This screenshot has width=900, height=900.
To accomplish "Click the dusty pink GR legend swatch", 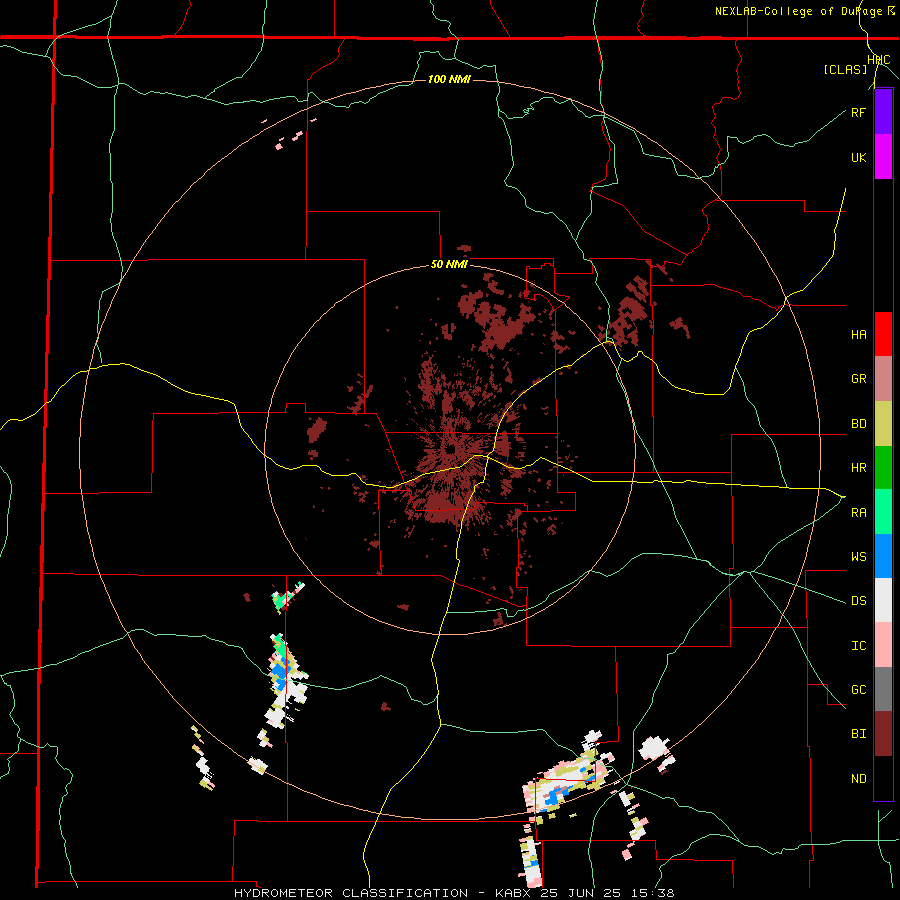I will click(883, 379).
